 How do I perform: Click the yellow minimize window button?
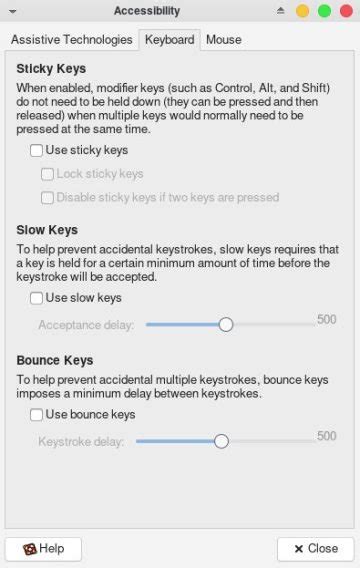302,11
